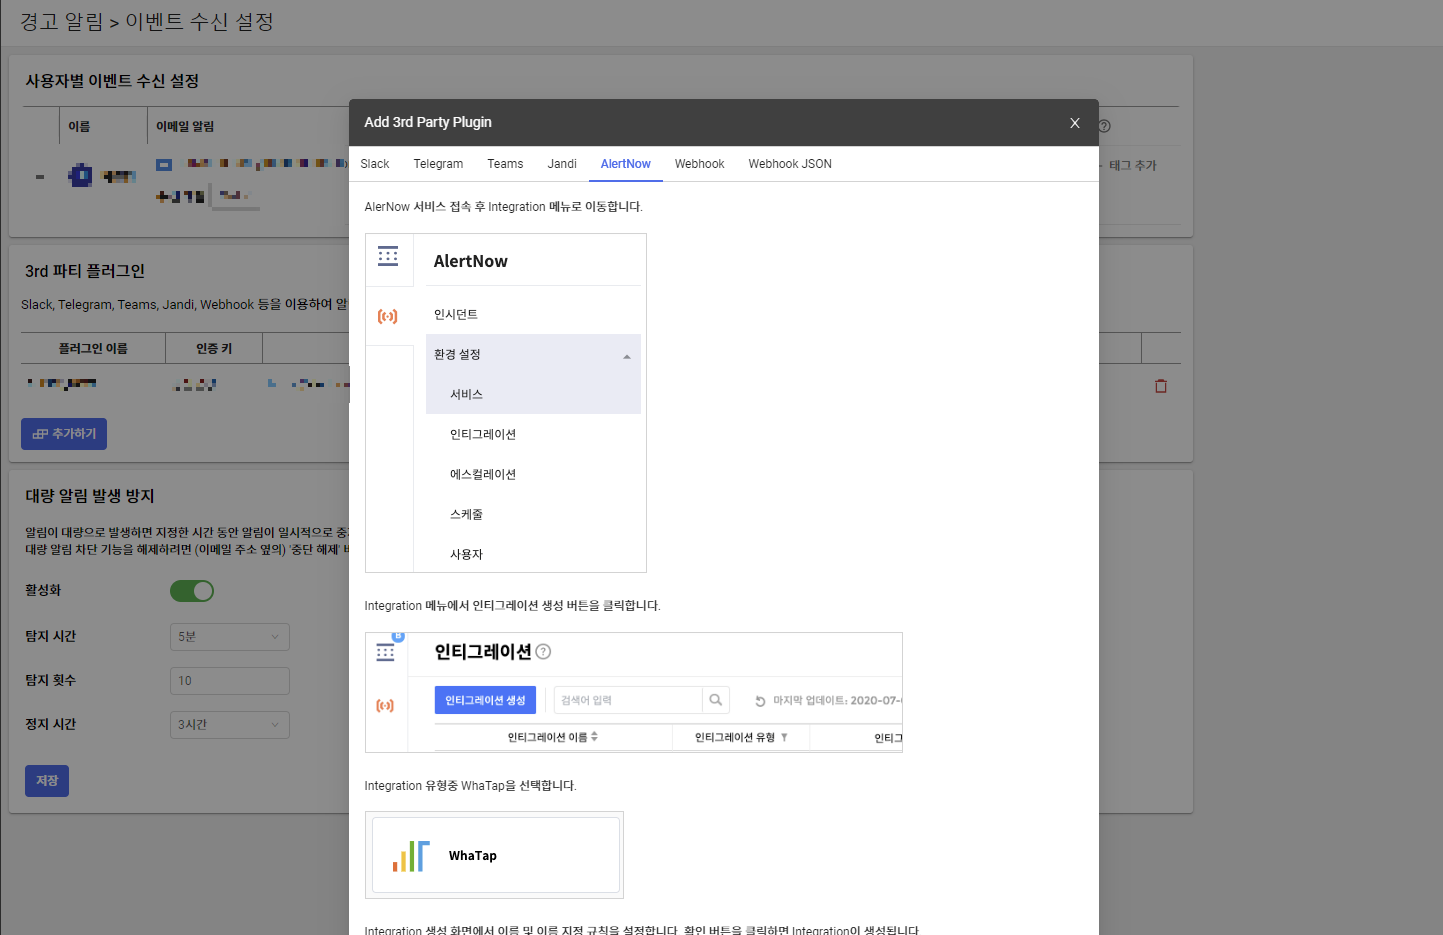Switch to the Telegram tab
1443x935 pixels.
tap(438, 164)
